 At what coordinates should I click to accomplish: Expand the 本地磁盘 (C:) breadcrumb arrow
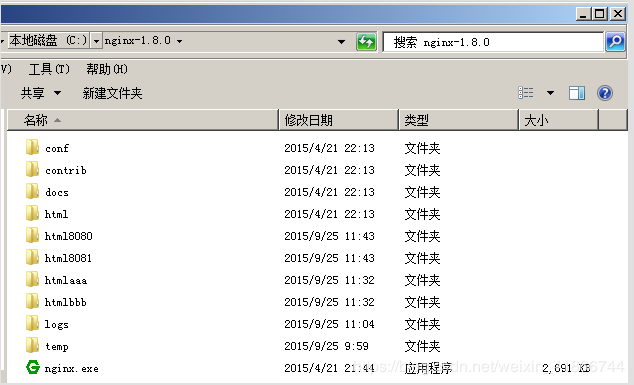pos(96,41)
